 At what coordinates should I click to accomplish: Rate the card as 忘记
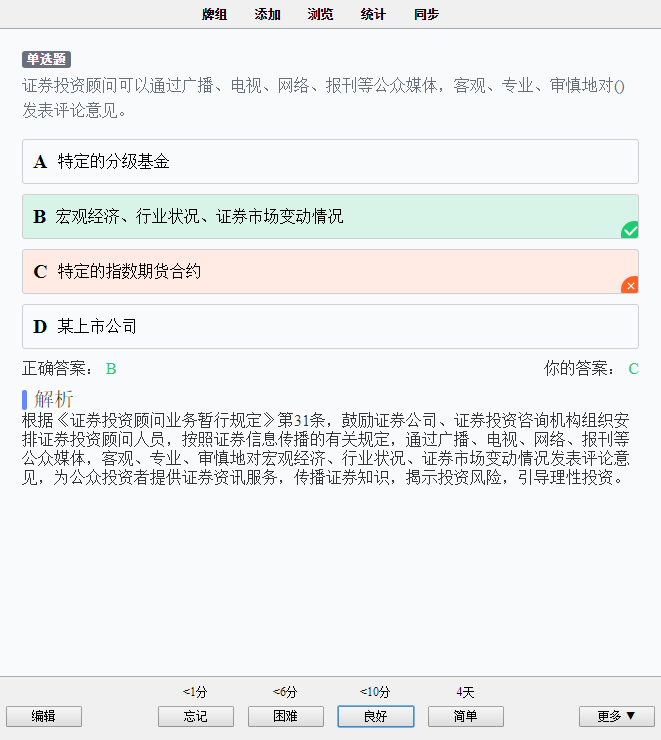pos(196,716)
